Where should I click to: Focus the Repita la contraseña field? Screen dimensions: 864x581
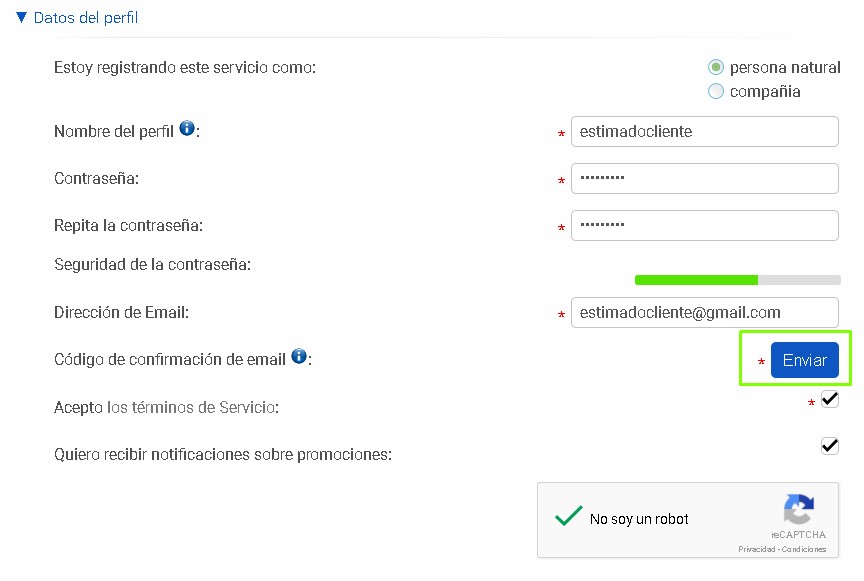point(705,225)
